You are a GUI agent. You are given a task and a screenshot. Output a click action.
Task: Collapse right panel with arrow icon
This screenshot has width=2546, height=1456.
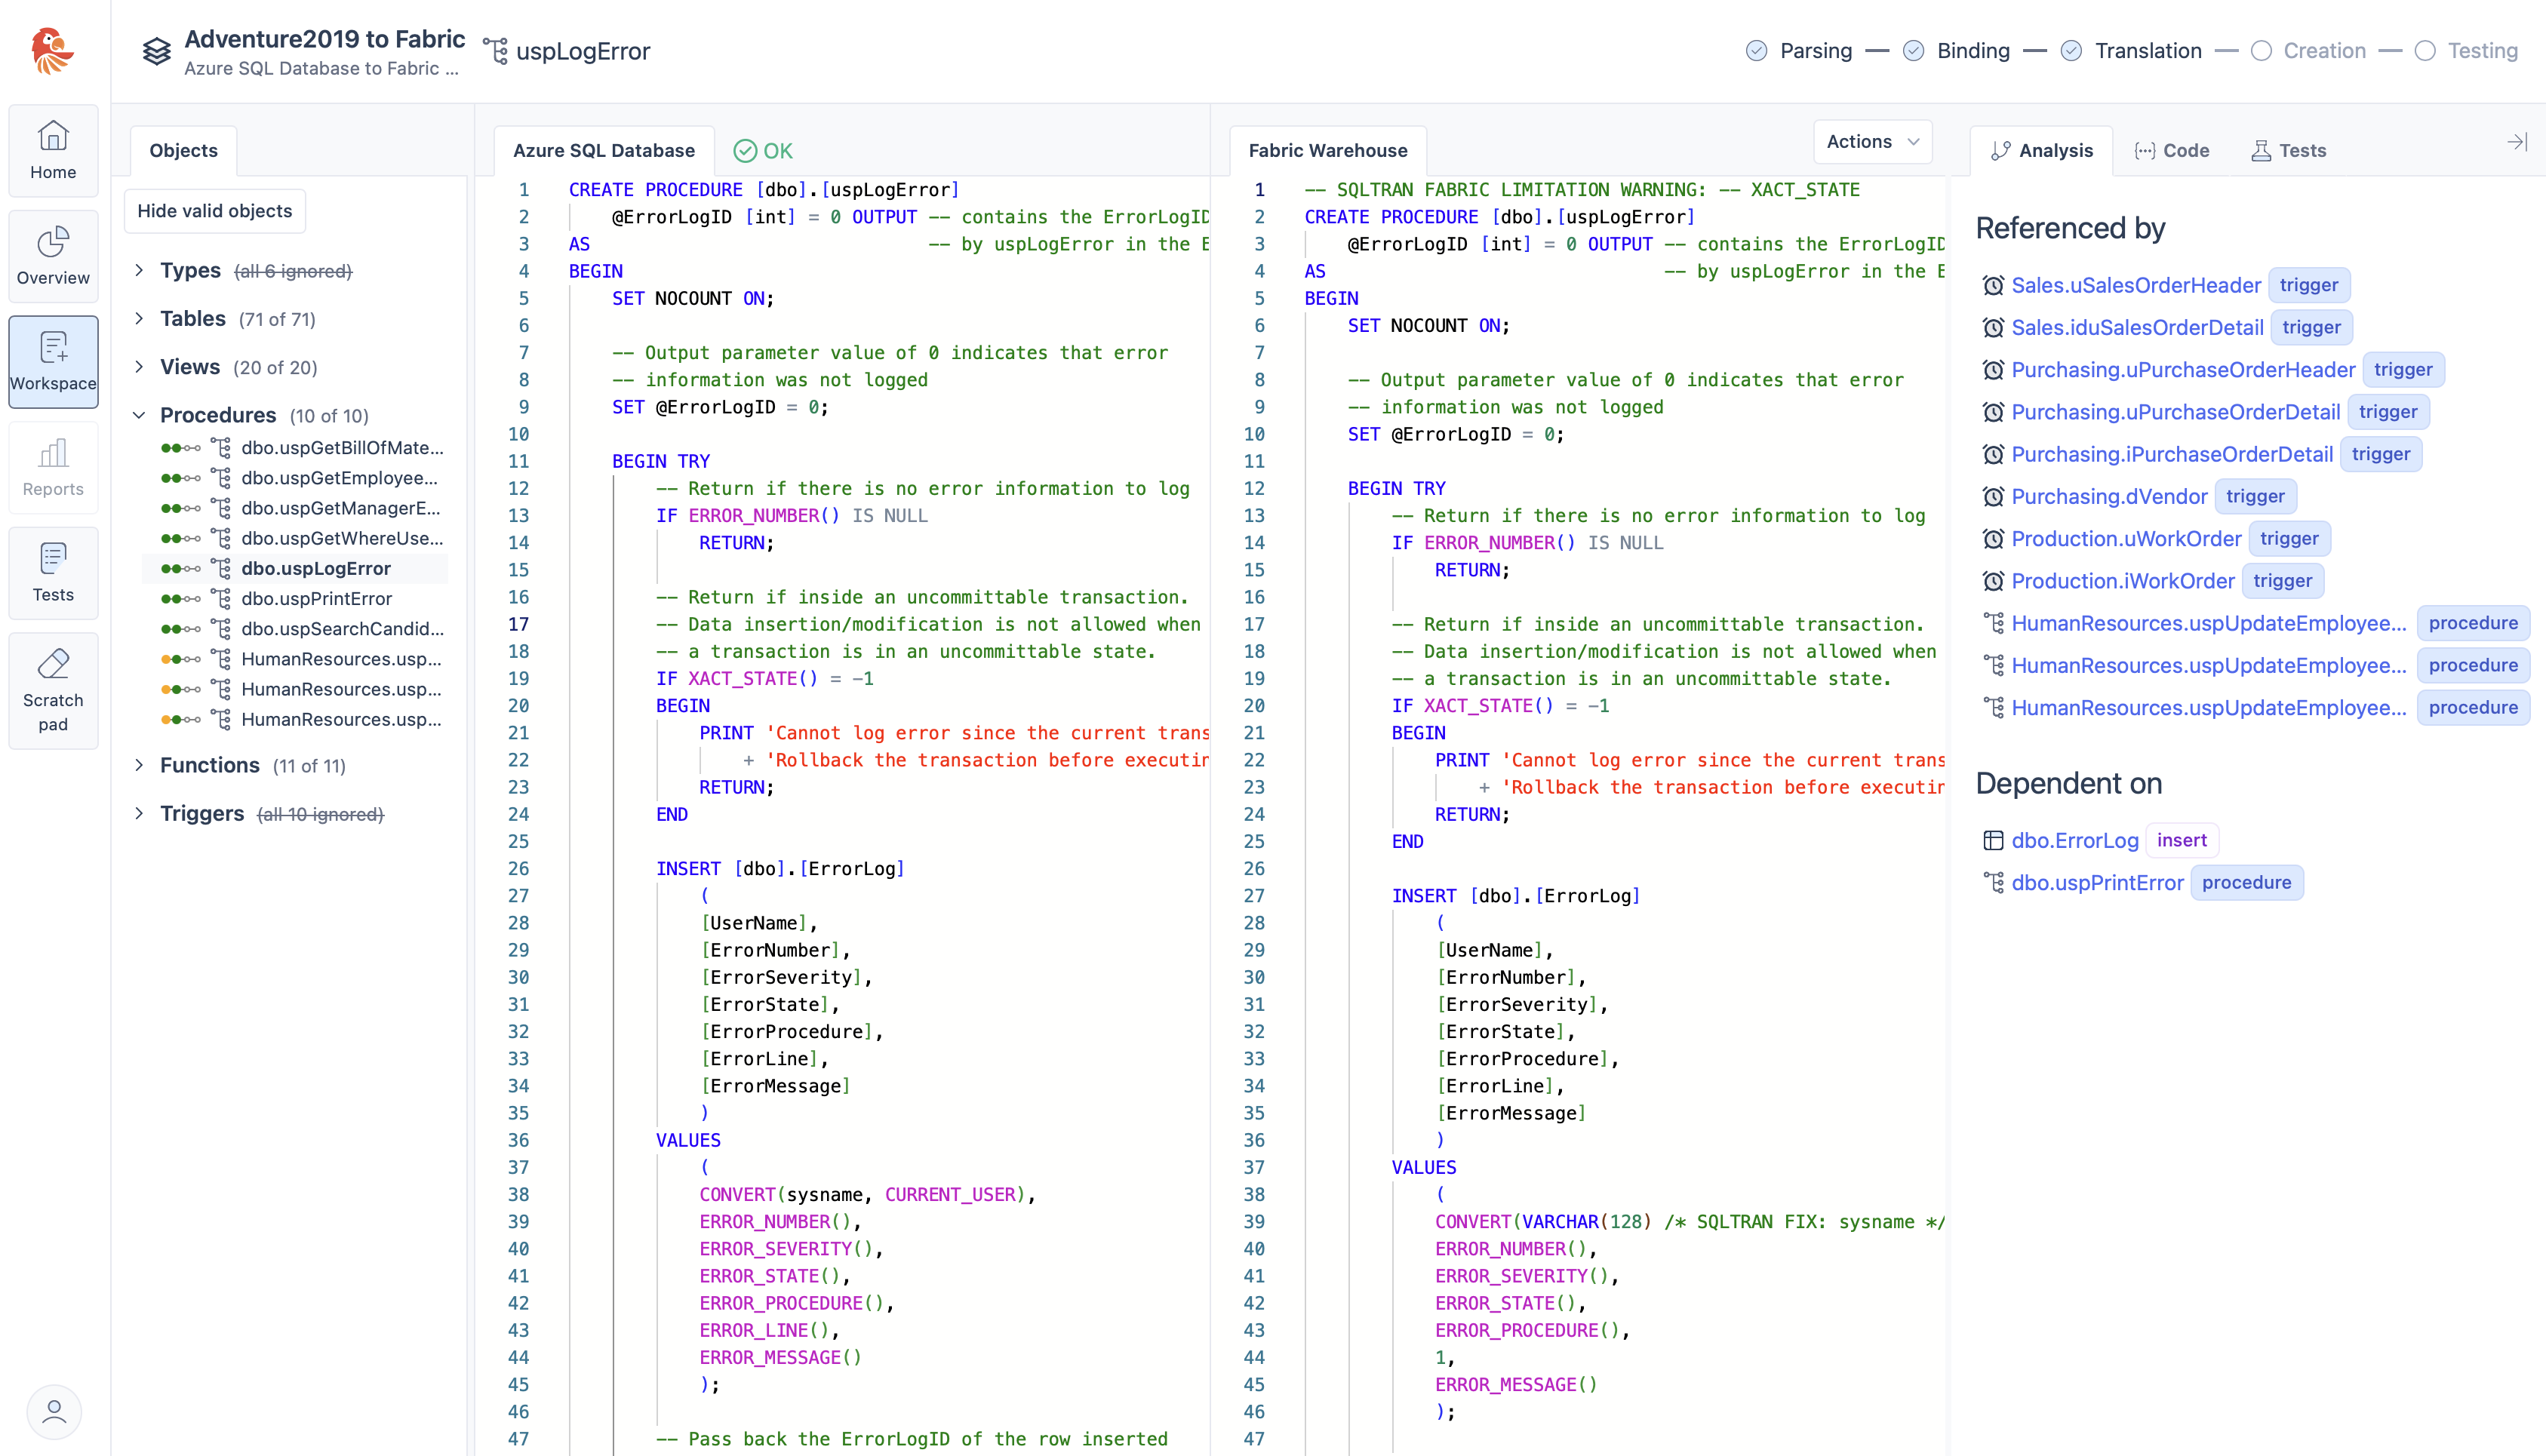tap(2516, 143)
